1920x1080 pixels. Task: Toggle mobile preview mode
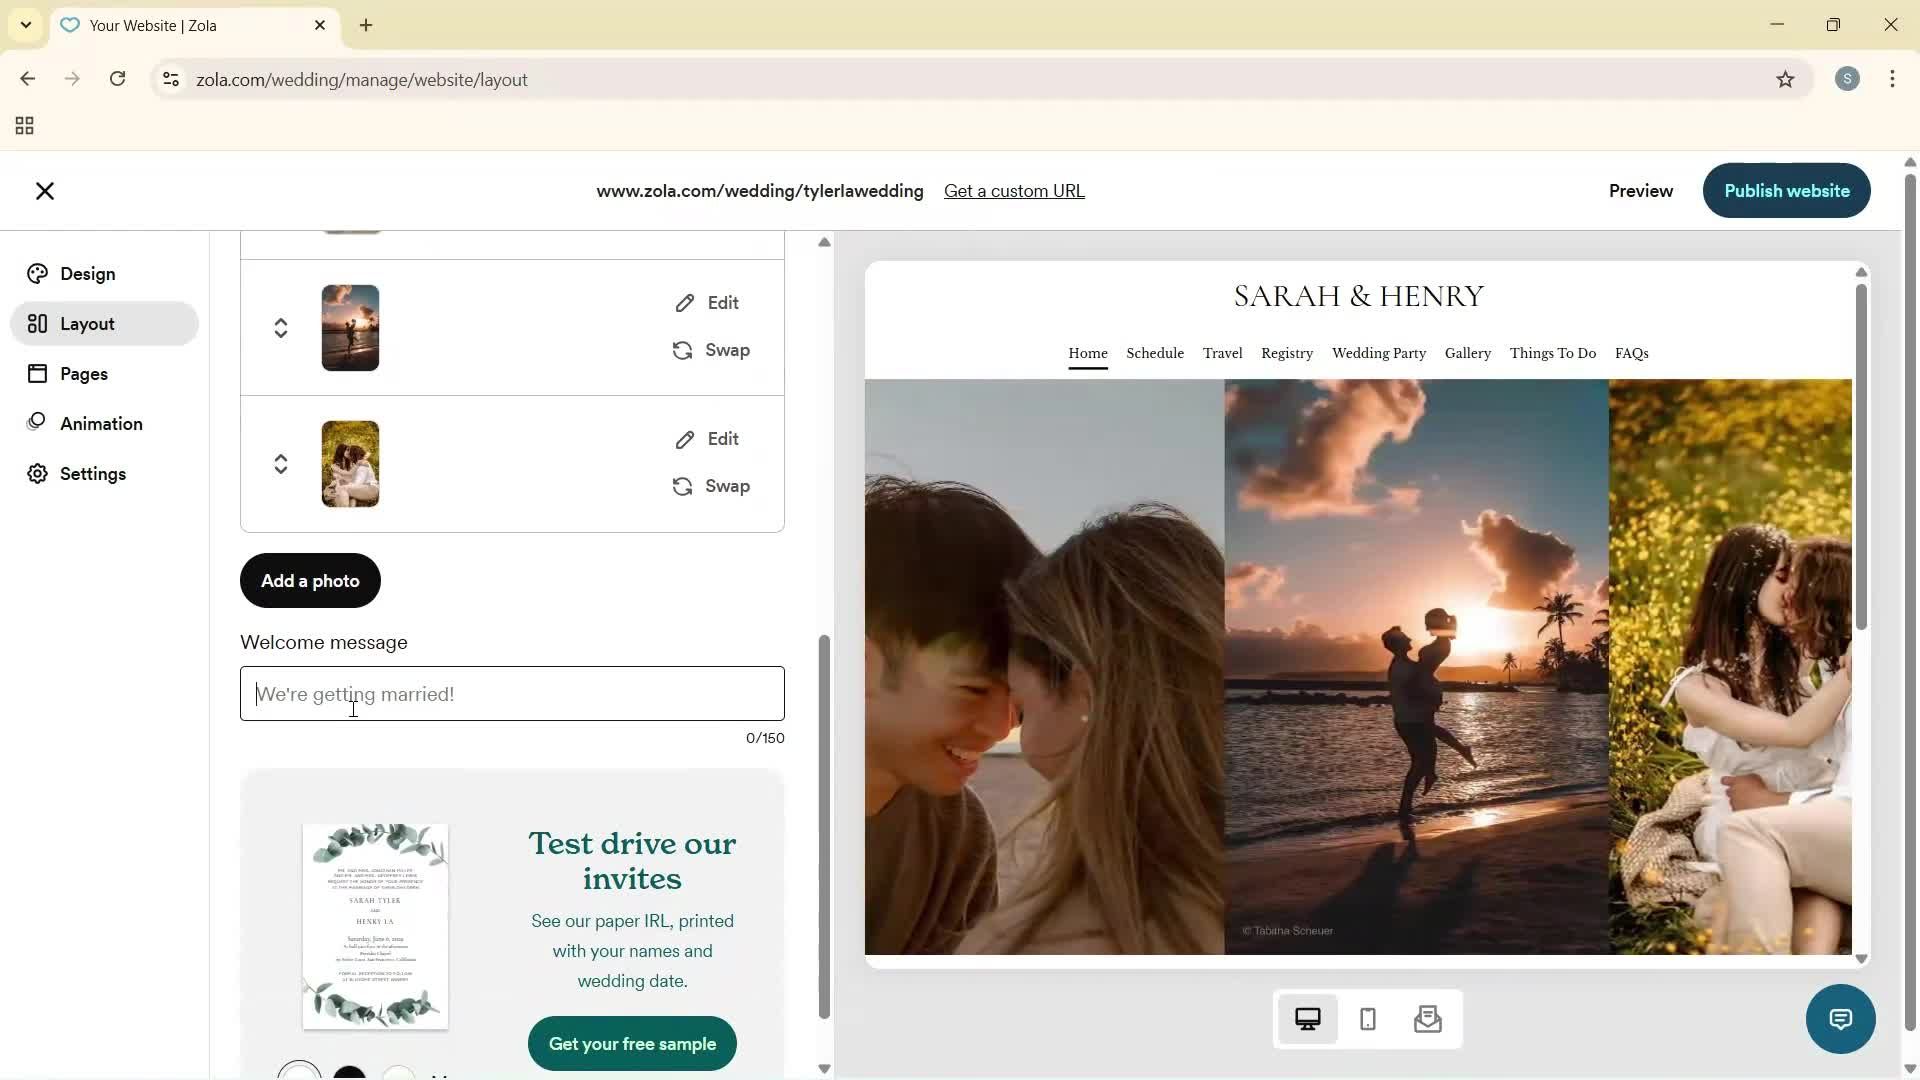(1367, 1018)
